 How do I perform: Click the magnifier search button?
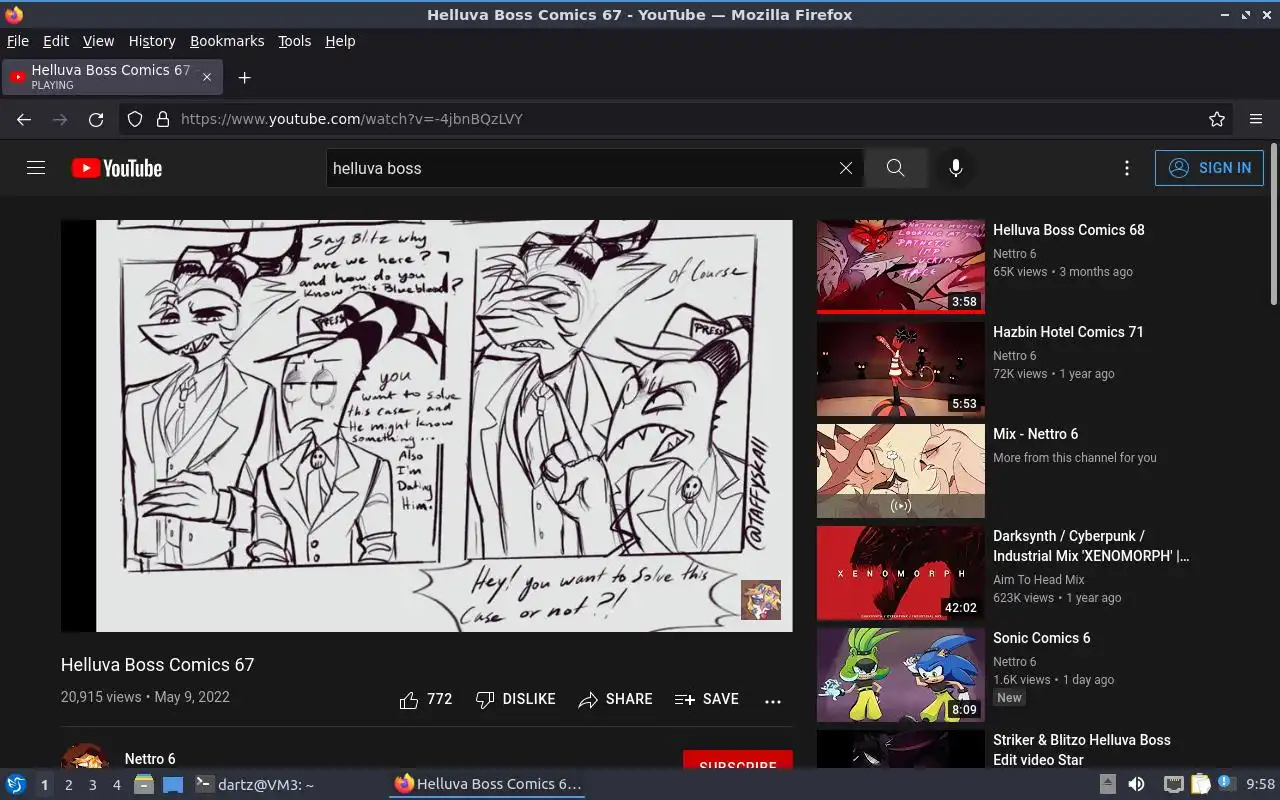click(895, 168)
